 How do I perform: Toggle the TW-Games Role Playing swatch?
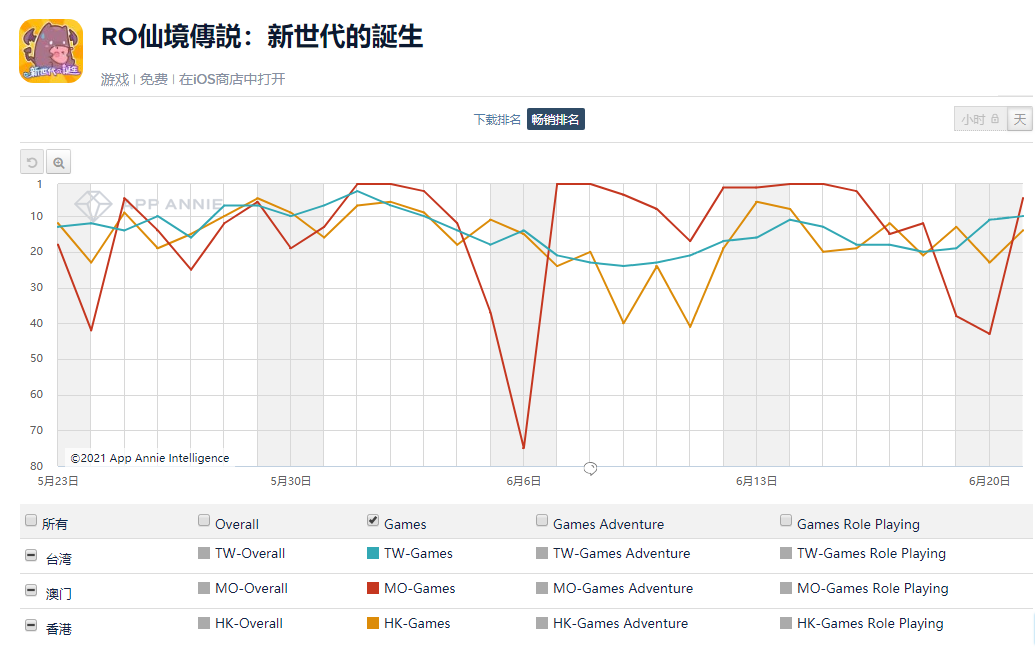coord(785,553)
